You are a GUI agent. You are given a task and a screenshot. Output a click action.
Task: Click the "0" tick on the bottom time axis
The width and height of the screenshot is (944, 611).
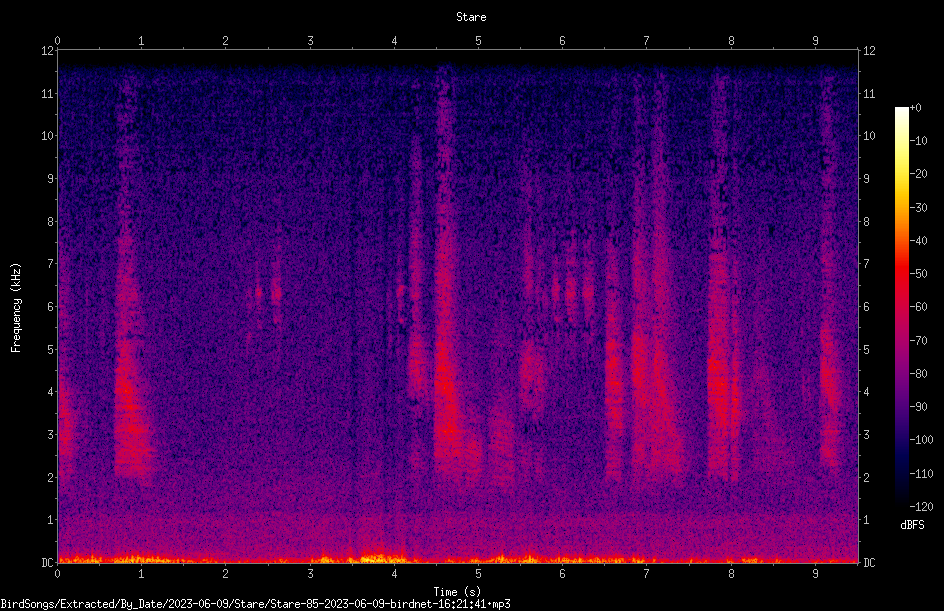coord(57,574)
